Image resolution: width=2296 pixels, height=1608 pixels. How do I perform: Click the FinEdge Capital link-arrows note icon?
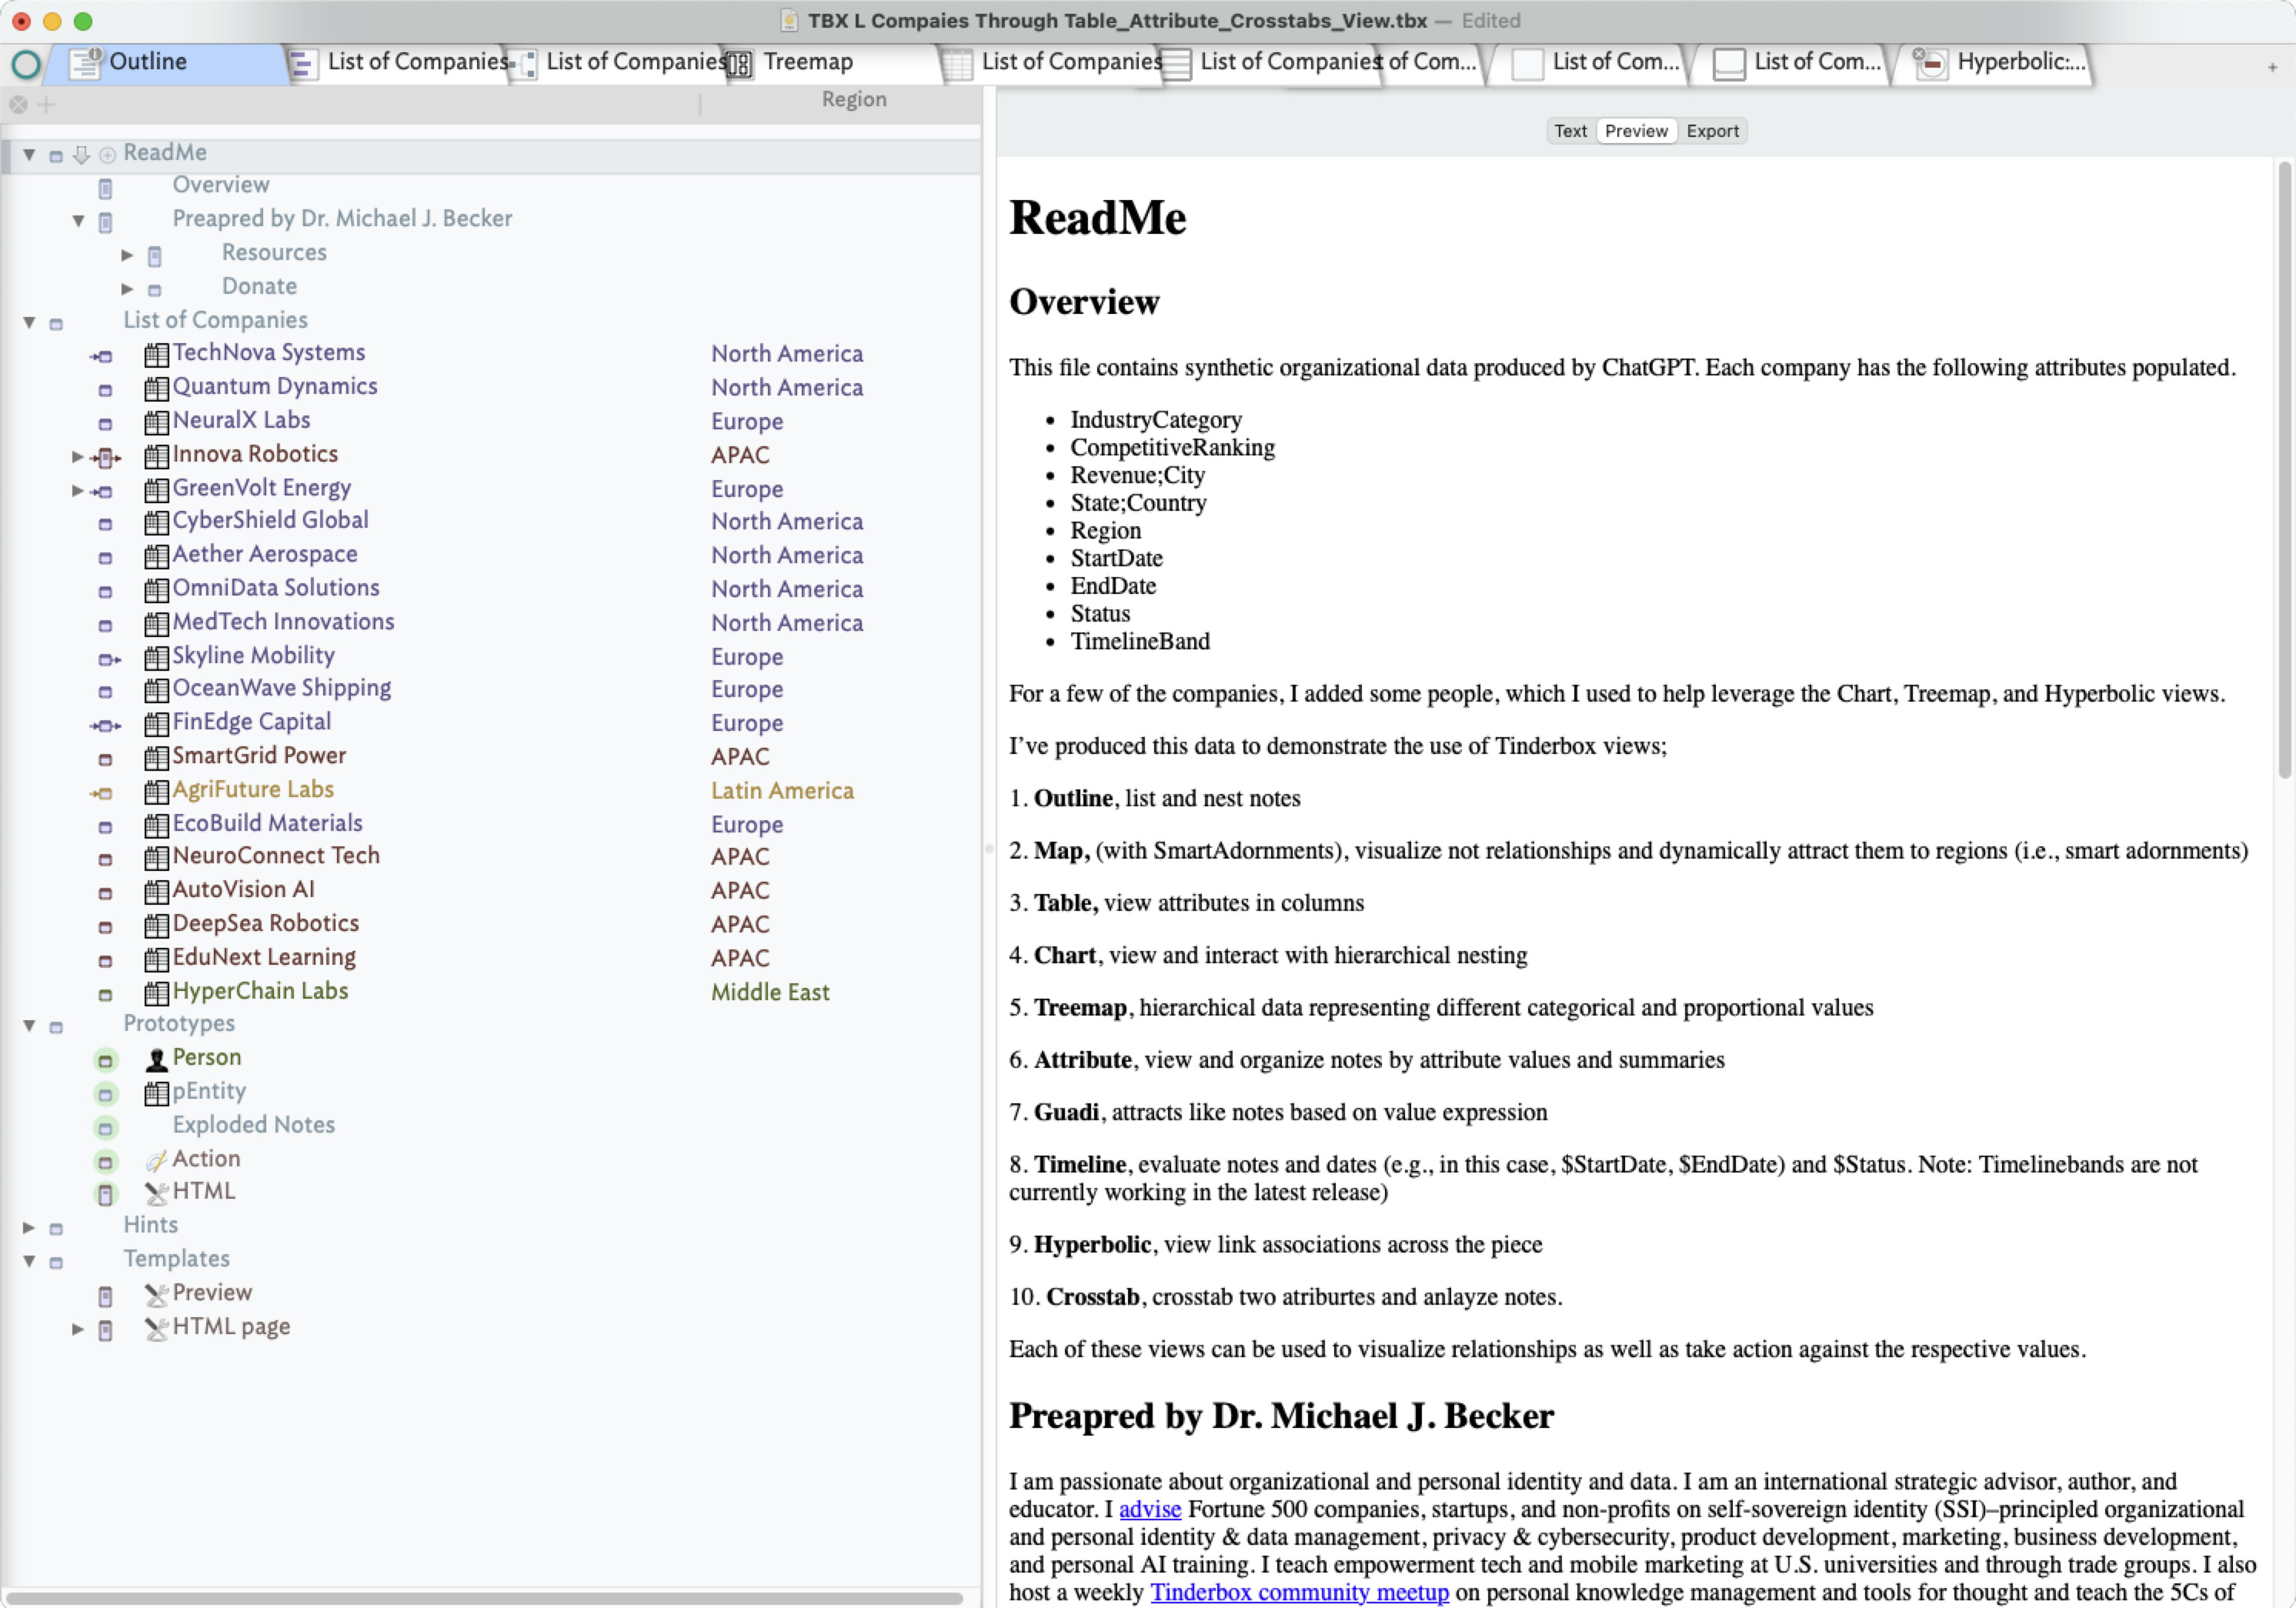[x=105, y=726]
